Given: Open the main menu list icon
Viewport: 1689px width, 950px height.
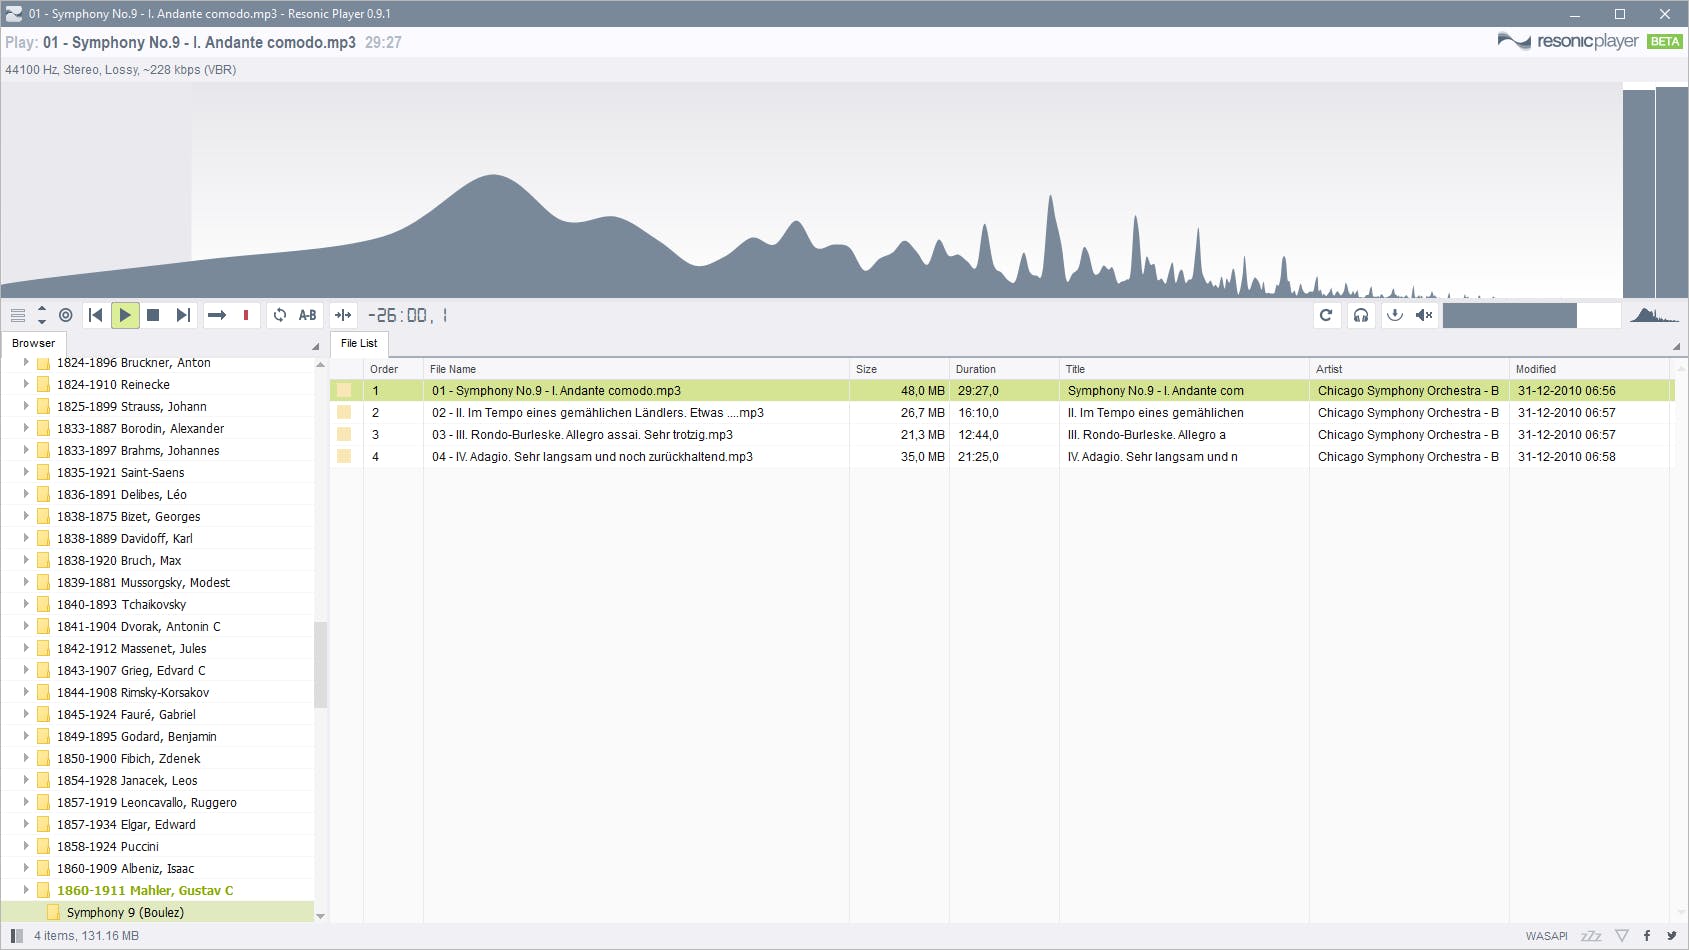Looking at the screenshot, I should pyautogui.click(x=18, y=315).
